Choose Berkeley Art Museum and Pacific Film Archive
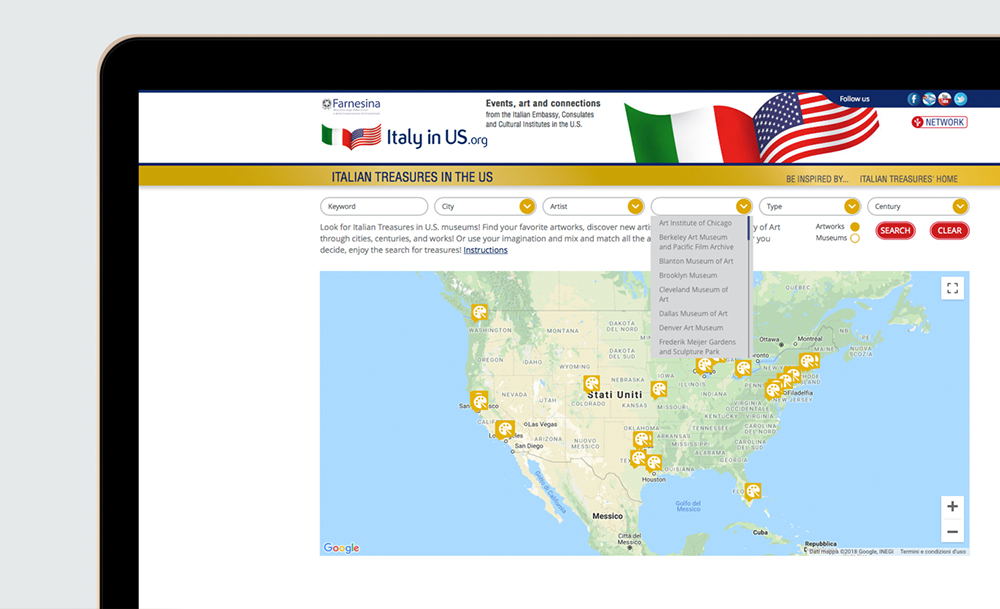This screenshot has width=1000, height=609. [696, 242]
